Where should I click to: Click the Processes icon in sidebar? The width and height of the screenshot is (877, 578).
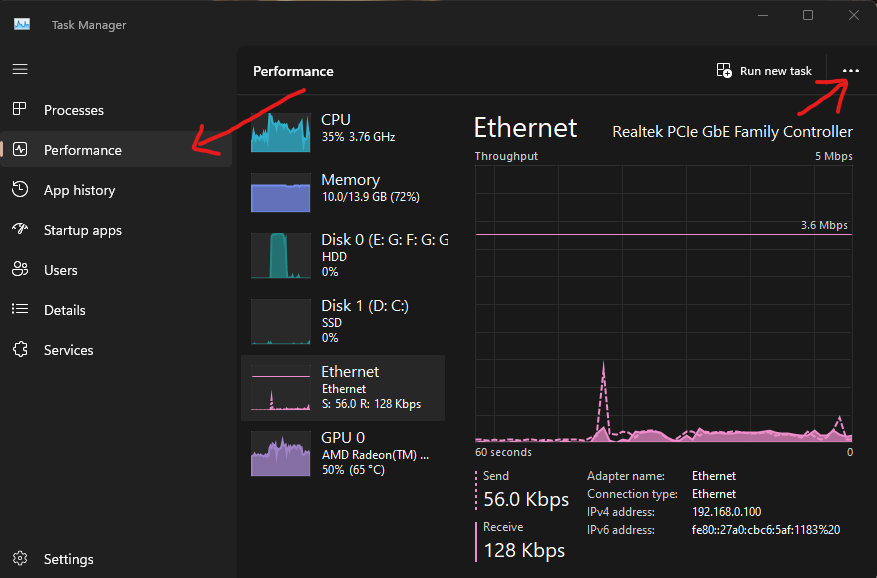click(20, 110)
